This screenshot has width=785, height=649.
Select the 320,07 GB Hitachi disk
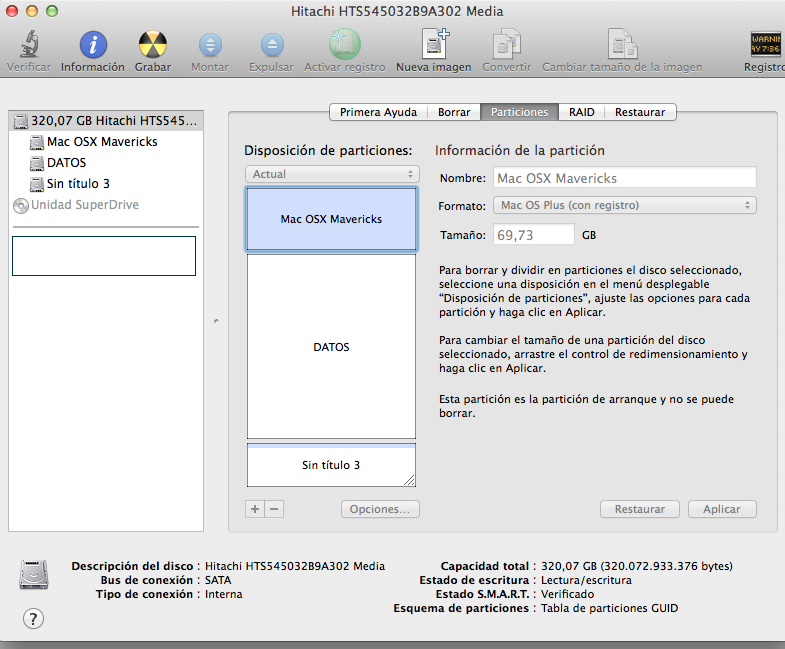tap(106, 121)
